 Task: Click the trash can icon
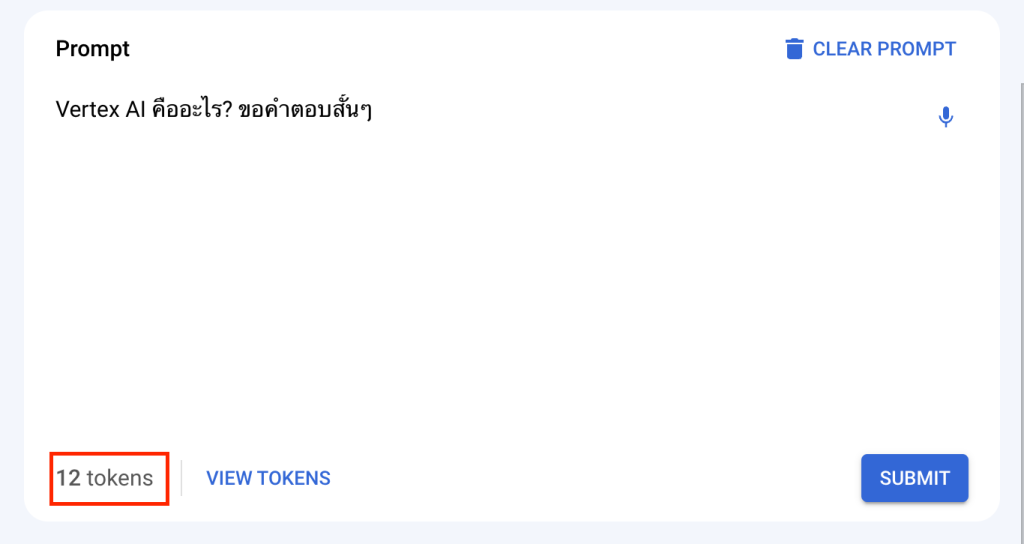point(794,49)
